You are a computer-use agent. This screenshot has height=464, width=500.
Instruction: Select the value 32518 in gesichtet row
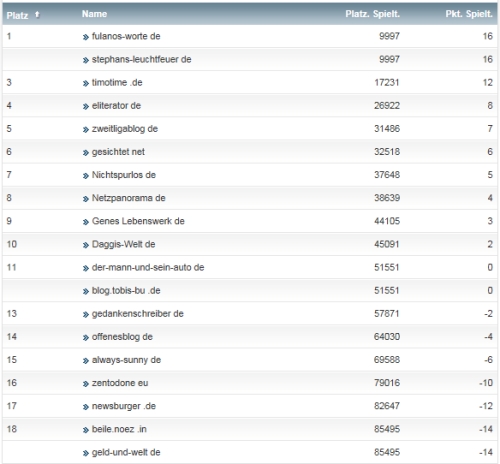(387, 152)
